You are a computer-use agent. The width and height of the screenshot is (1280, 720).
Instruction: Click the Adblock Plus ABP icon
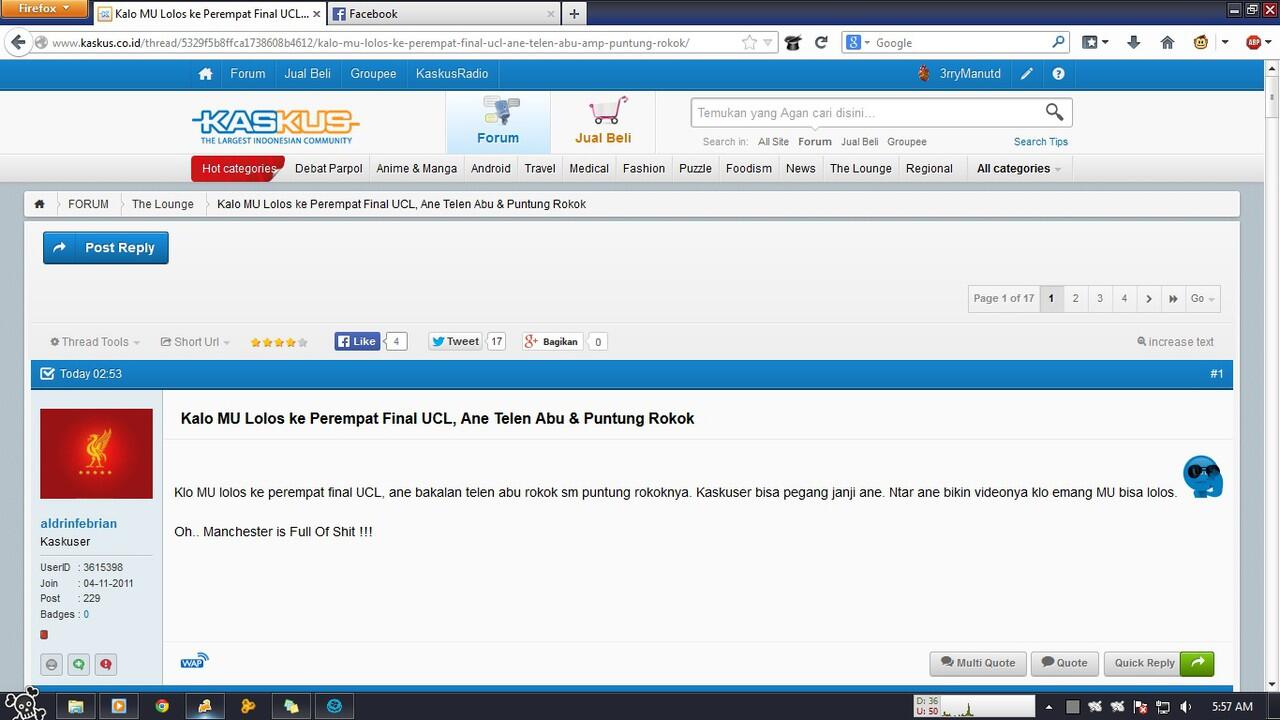1254,42
